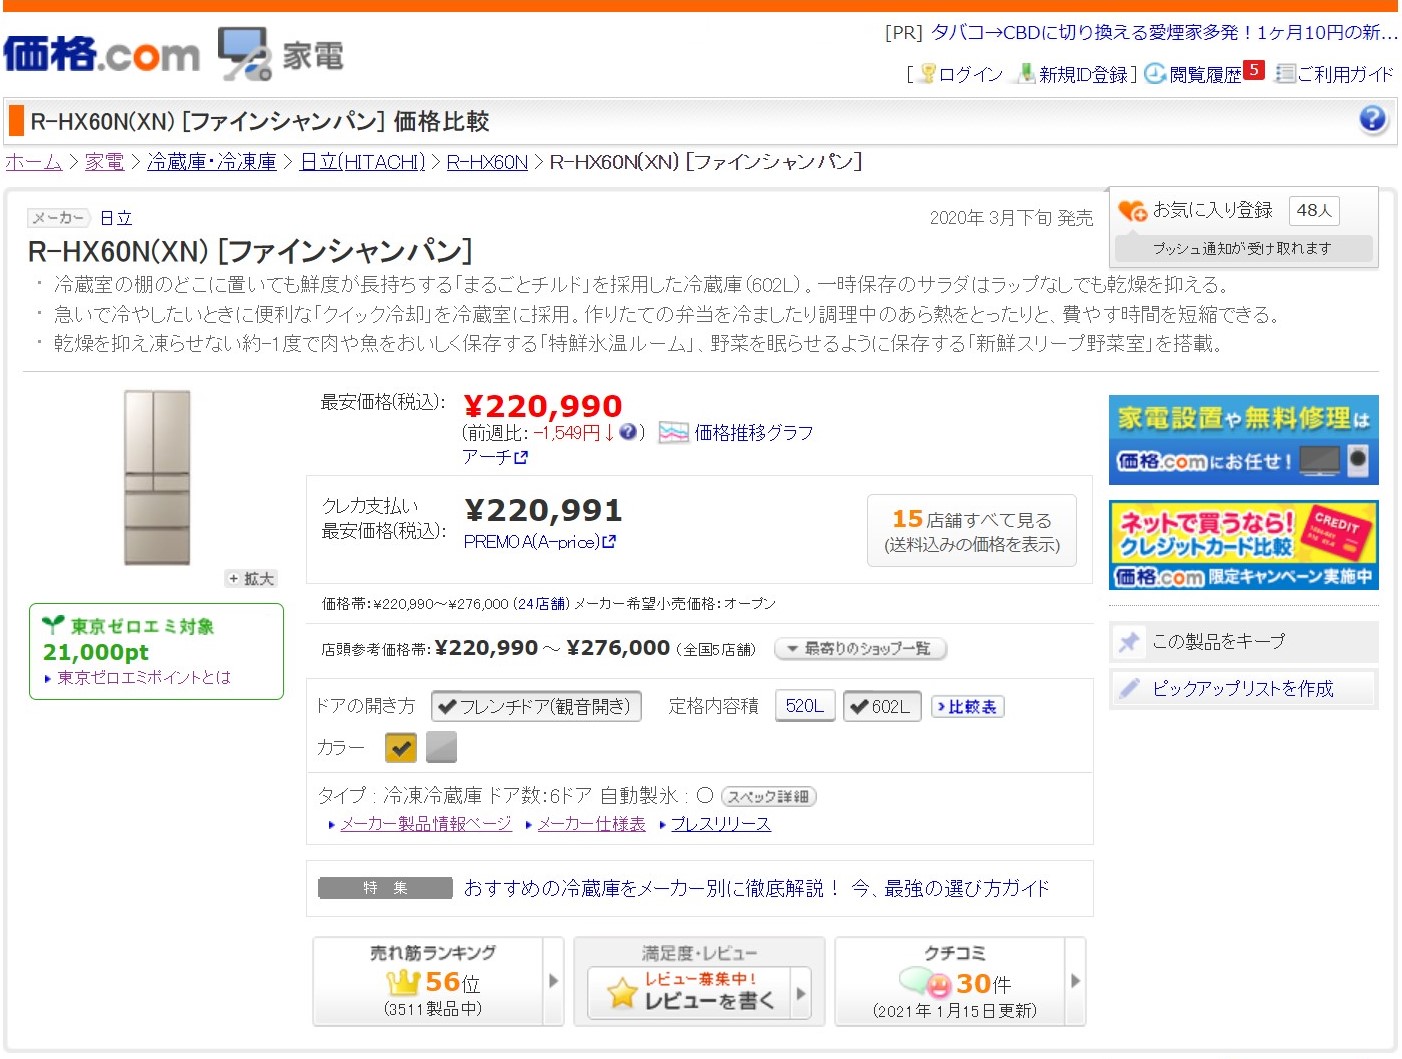Click the 比較表 button
This screenshot has height=1059, width=1402.
pyautogui.click(x=968, y=707)
